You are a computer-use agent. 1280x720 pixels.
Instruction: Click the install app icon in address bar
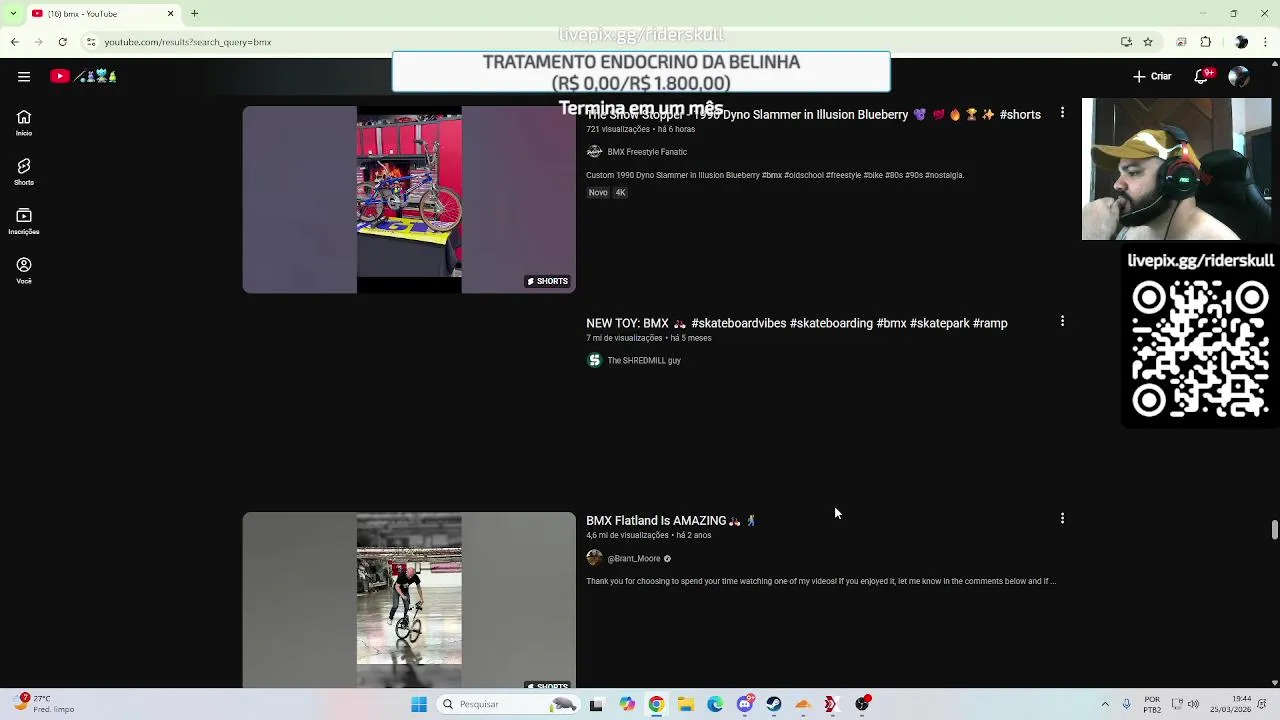tap(1126, 42)
